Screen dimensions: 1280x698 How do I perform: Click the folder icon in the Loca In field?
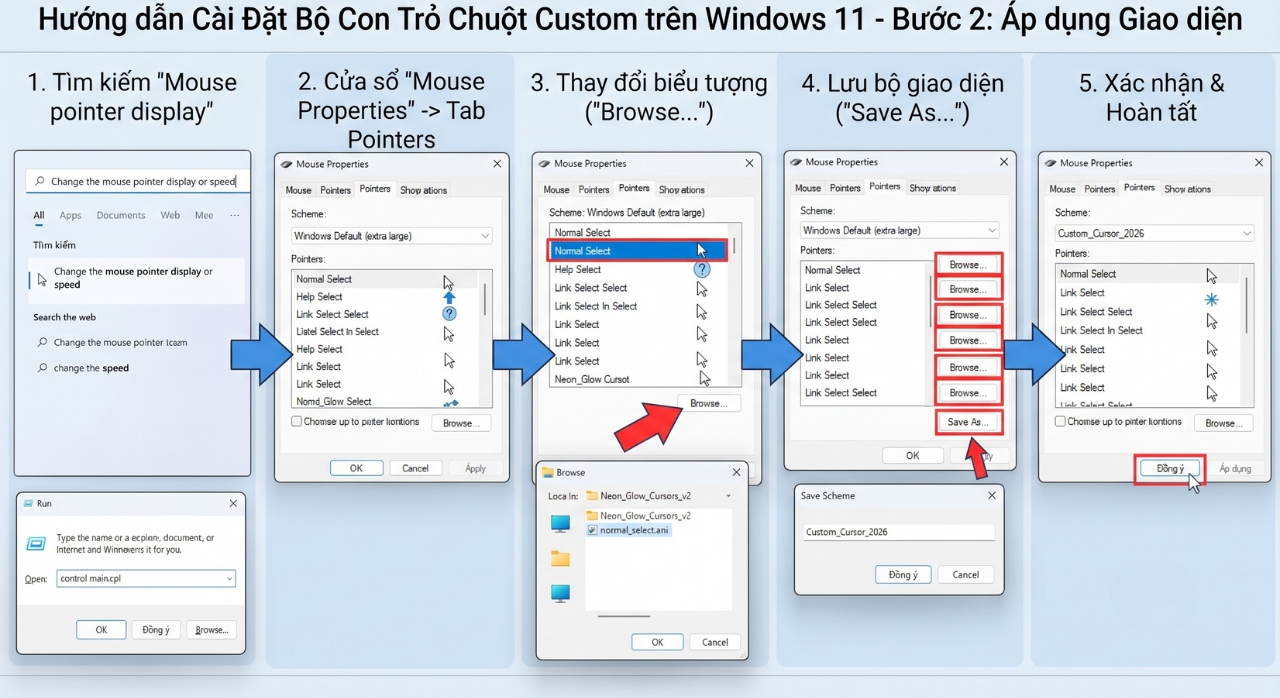(592, 496)
